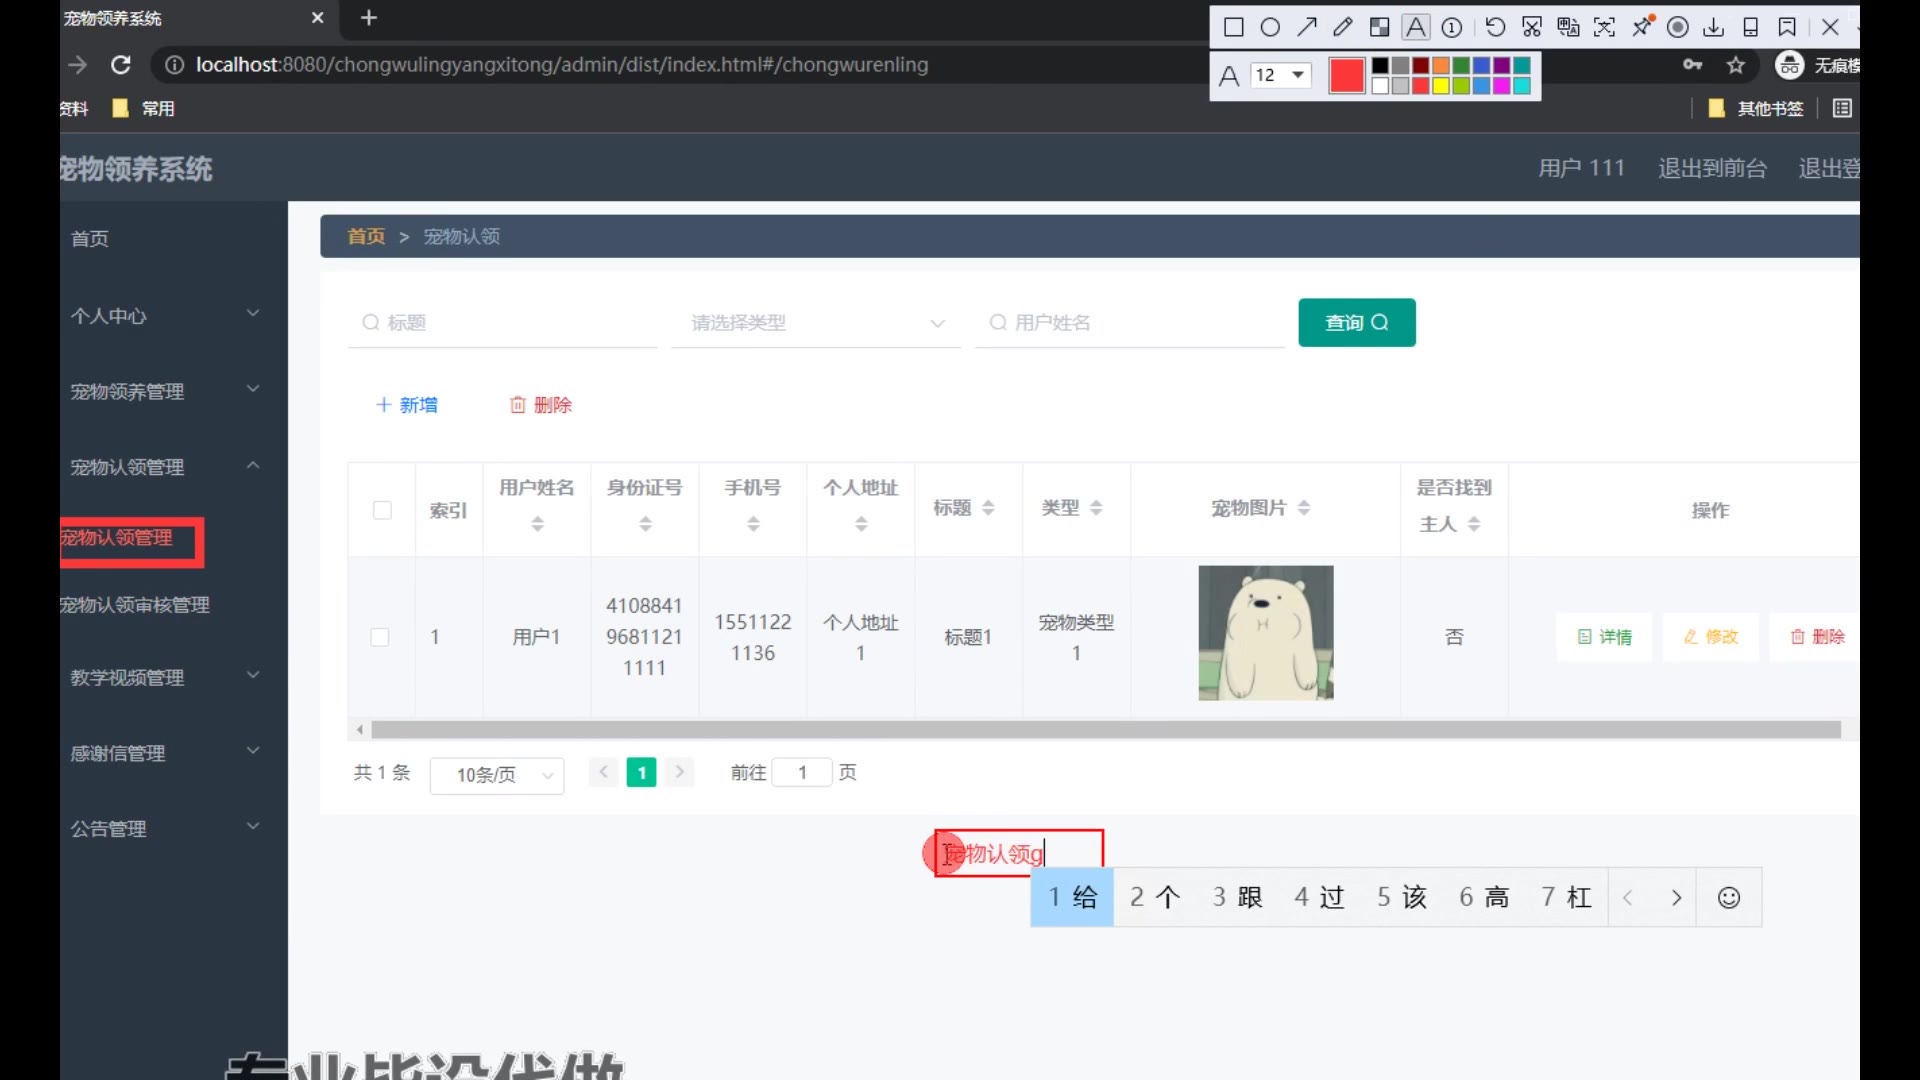
Task: Bookmark this page with star icon
Action: (1736, 65)
